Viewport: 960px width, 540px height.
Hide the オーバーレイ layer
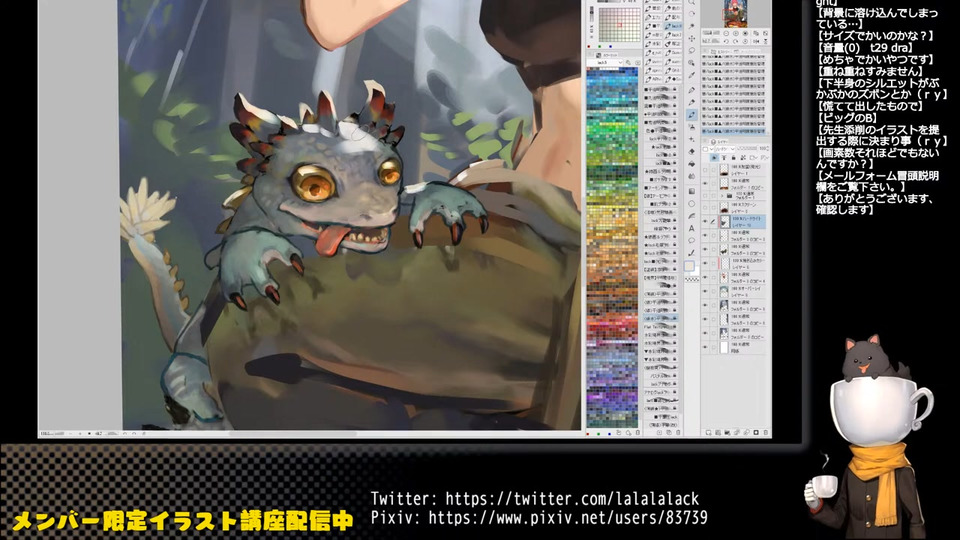point(705,291)
